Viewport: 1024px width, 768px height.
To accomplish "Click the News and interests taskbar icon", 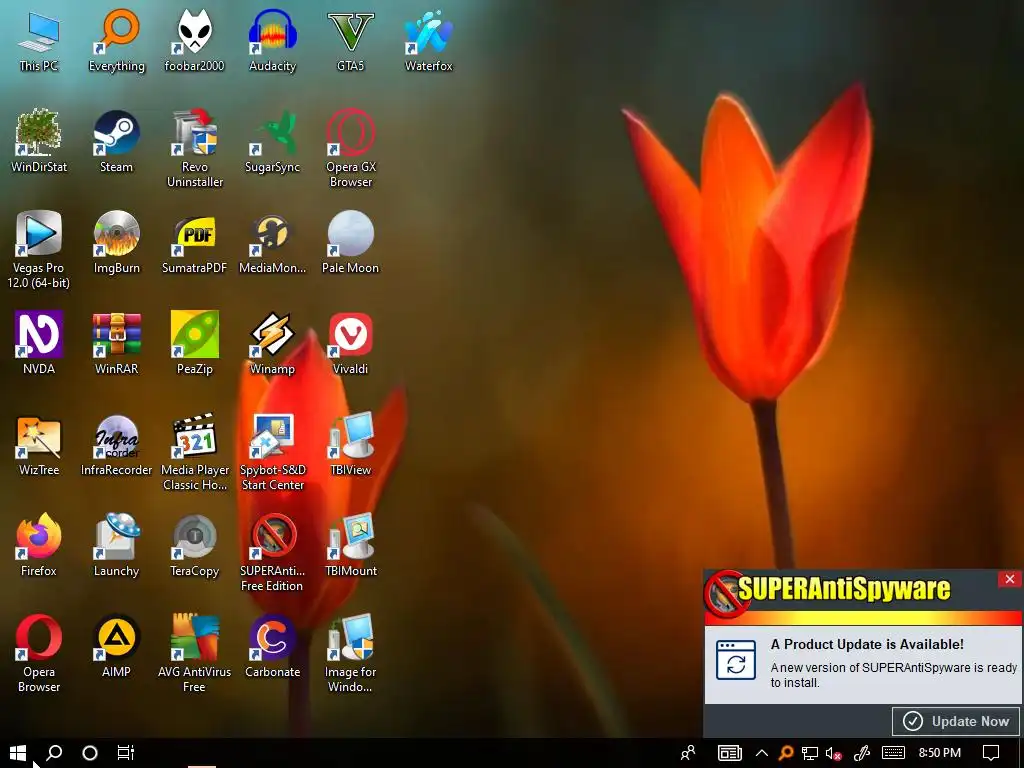I will point(729,753).
